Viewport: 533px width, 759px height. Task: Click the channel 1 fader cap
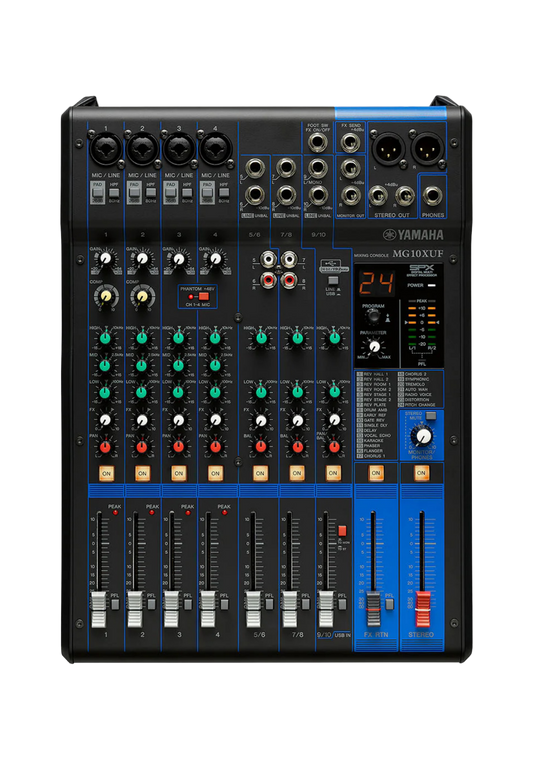point(98,609)
